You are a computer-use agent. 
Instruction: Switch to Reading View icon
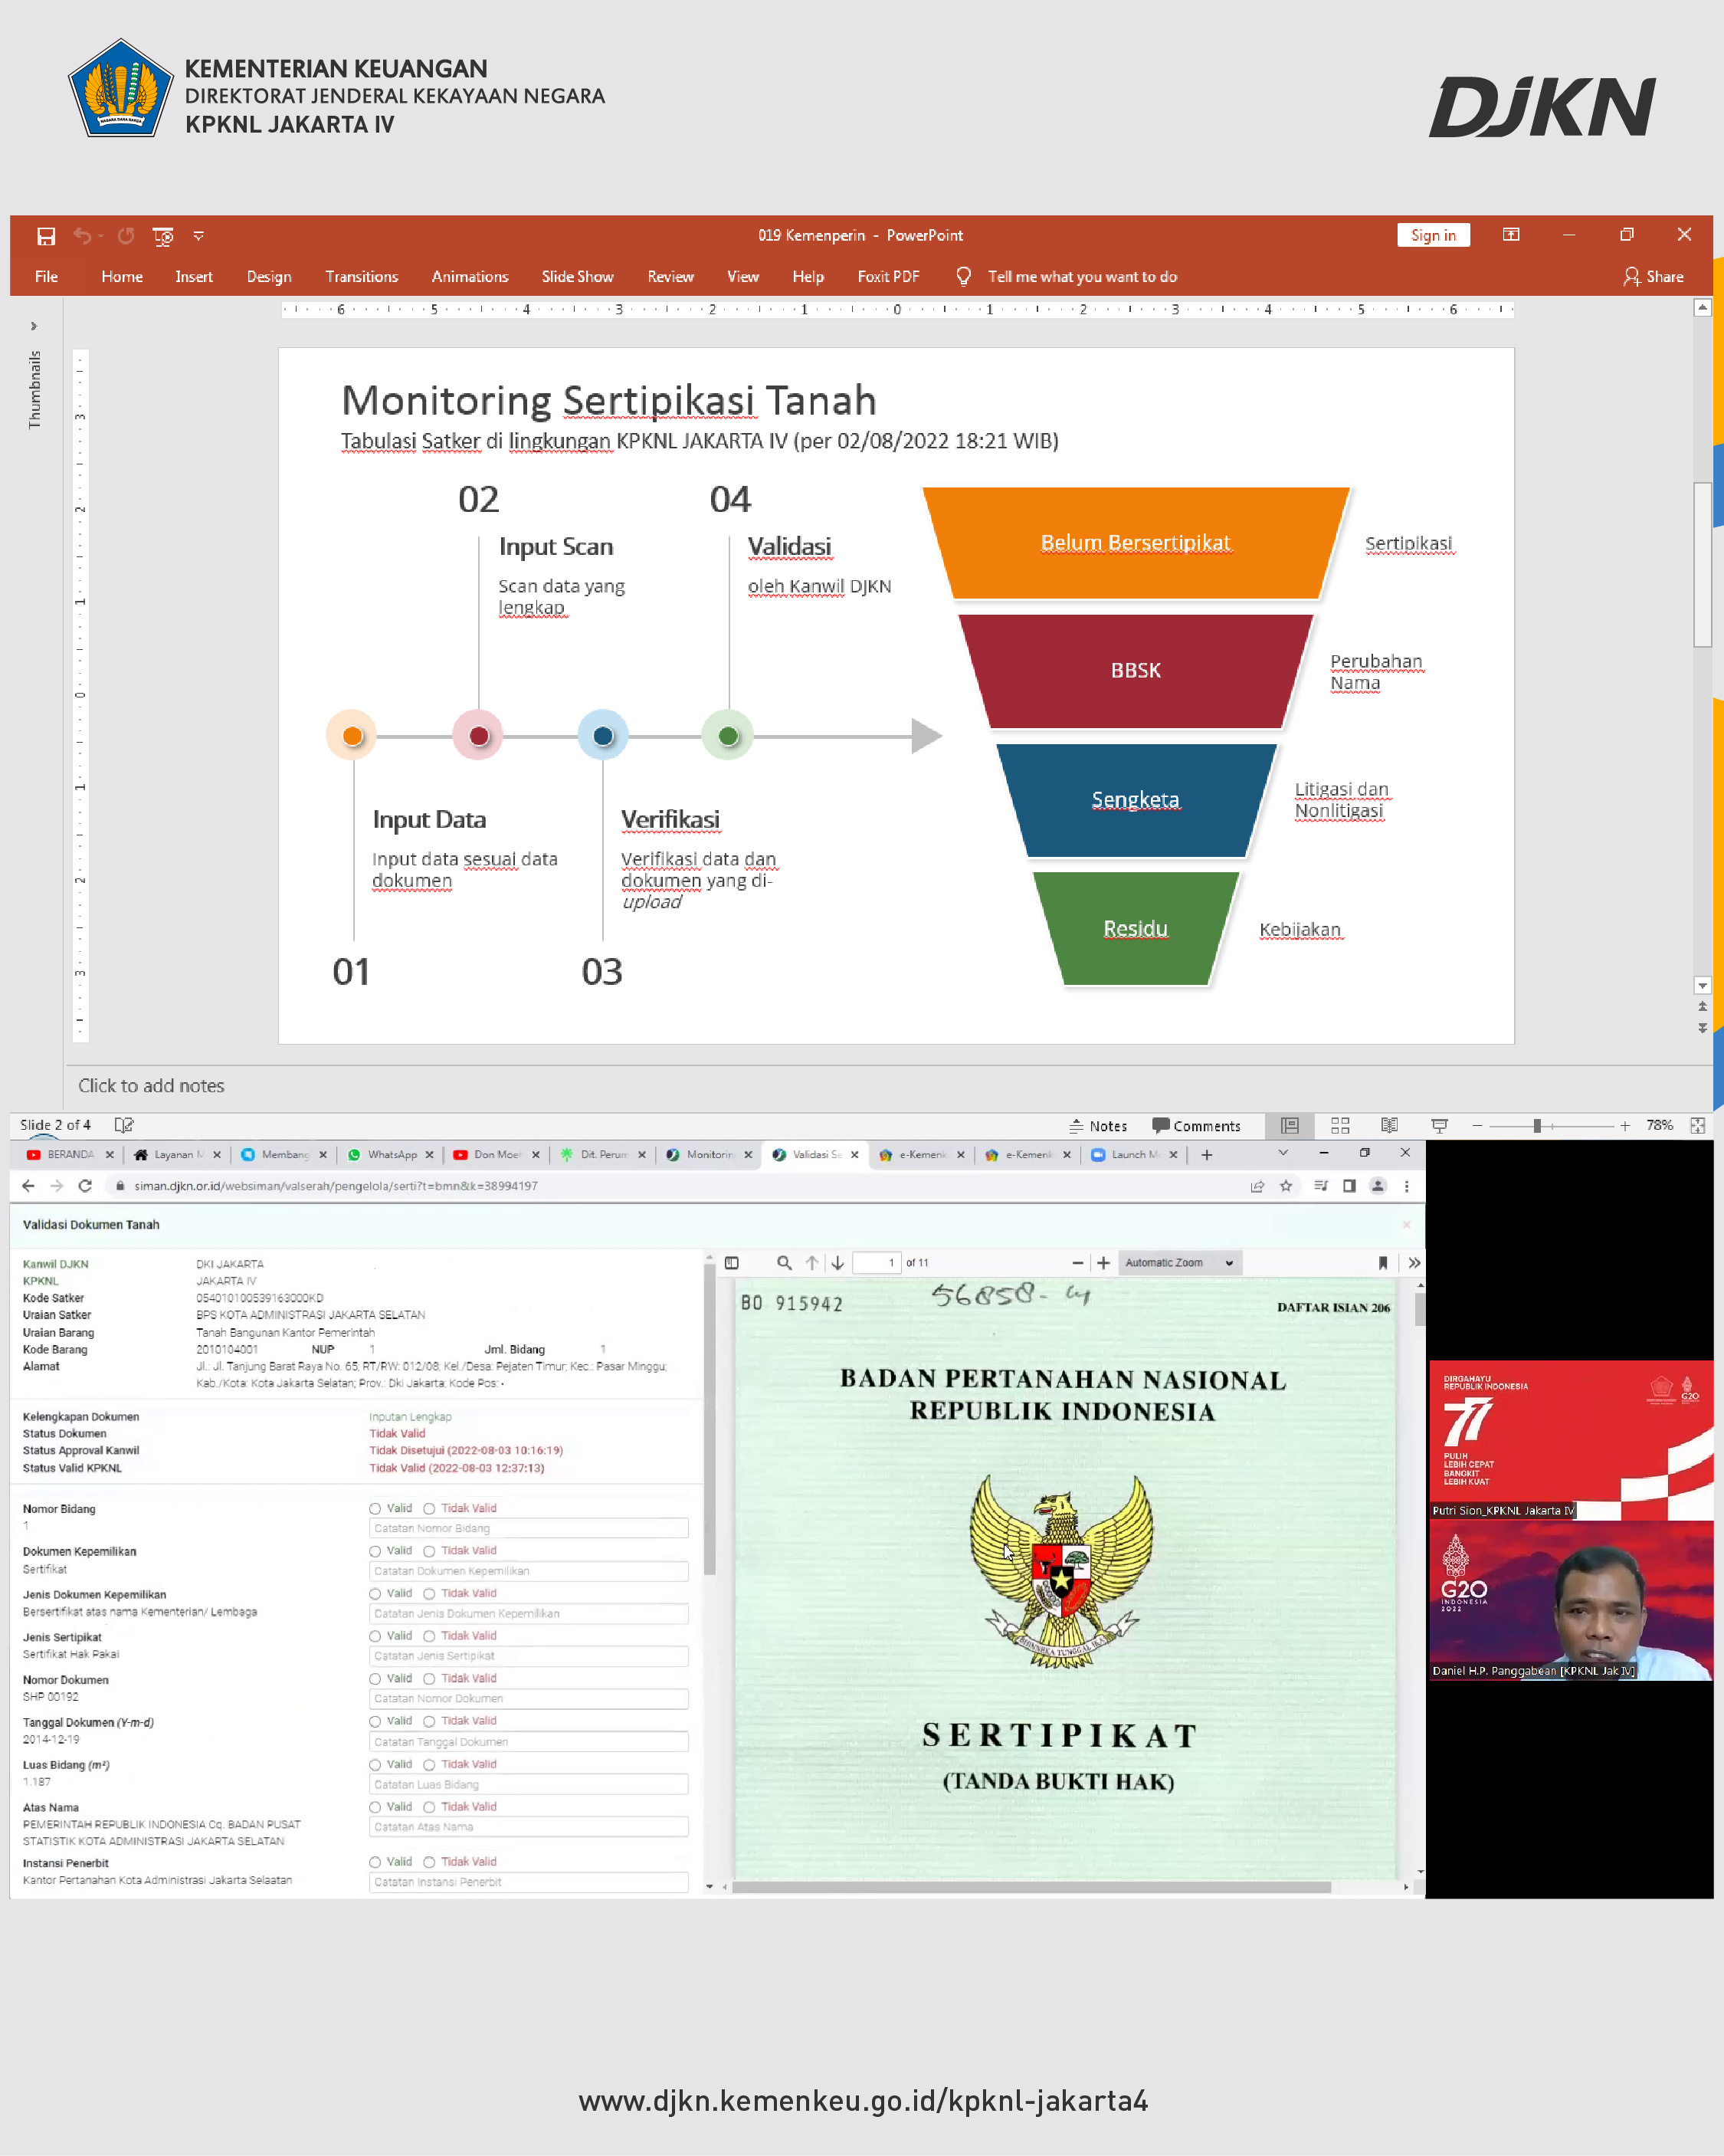coord(1389,1125)
